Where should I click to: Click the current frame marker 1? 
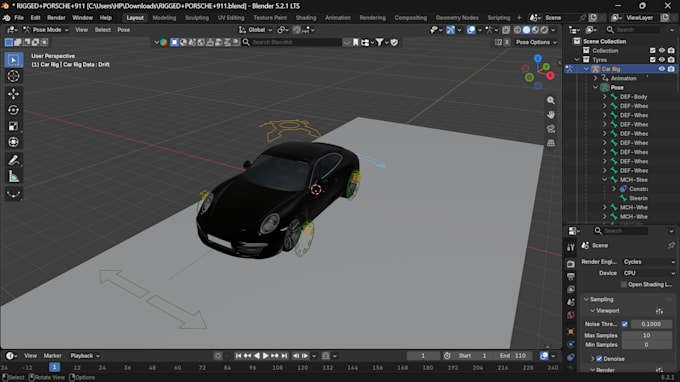pyautogui.click(x=54, y=367)
